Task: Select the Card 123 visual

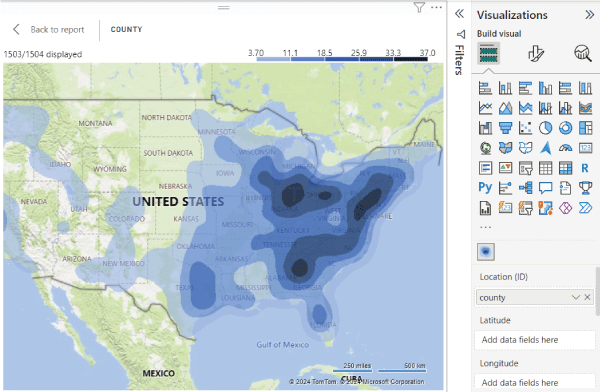Action: (585, 148)
